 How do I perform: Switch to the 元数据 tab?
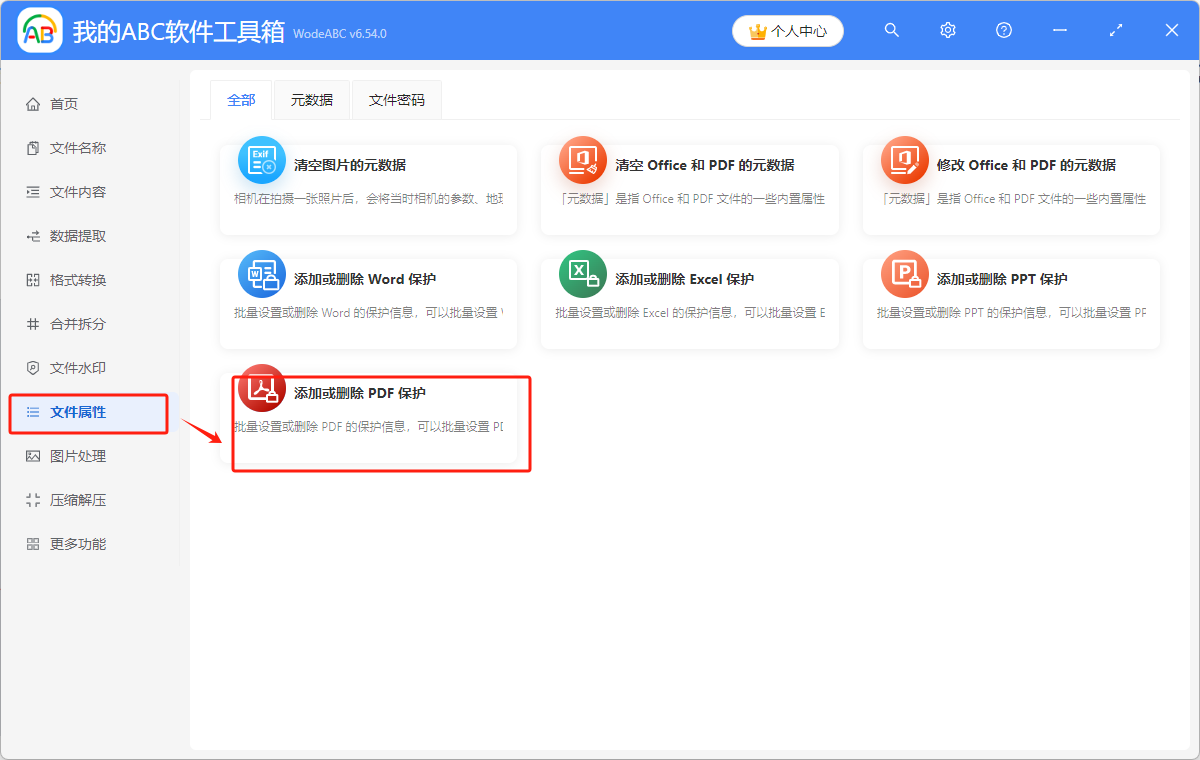[312, 100]
